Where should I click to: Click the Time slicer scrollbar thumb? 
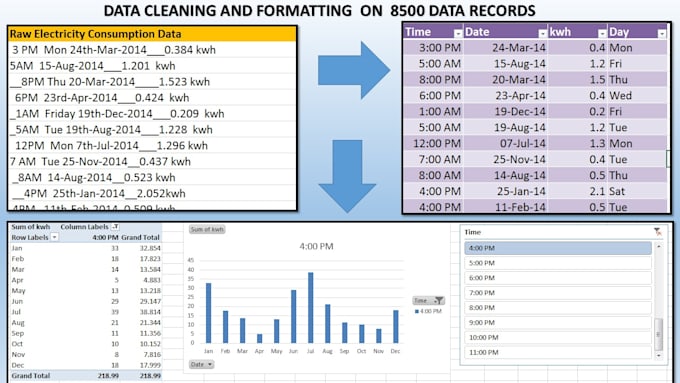point(659,334)
